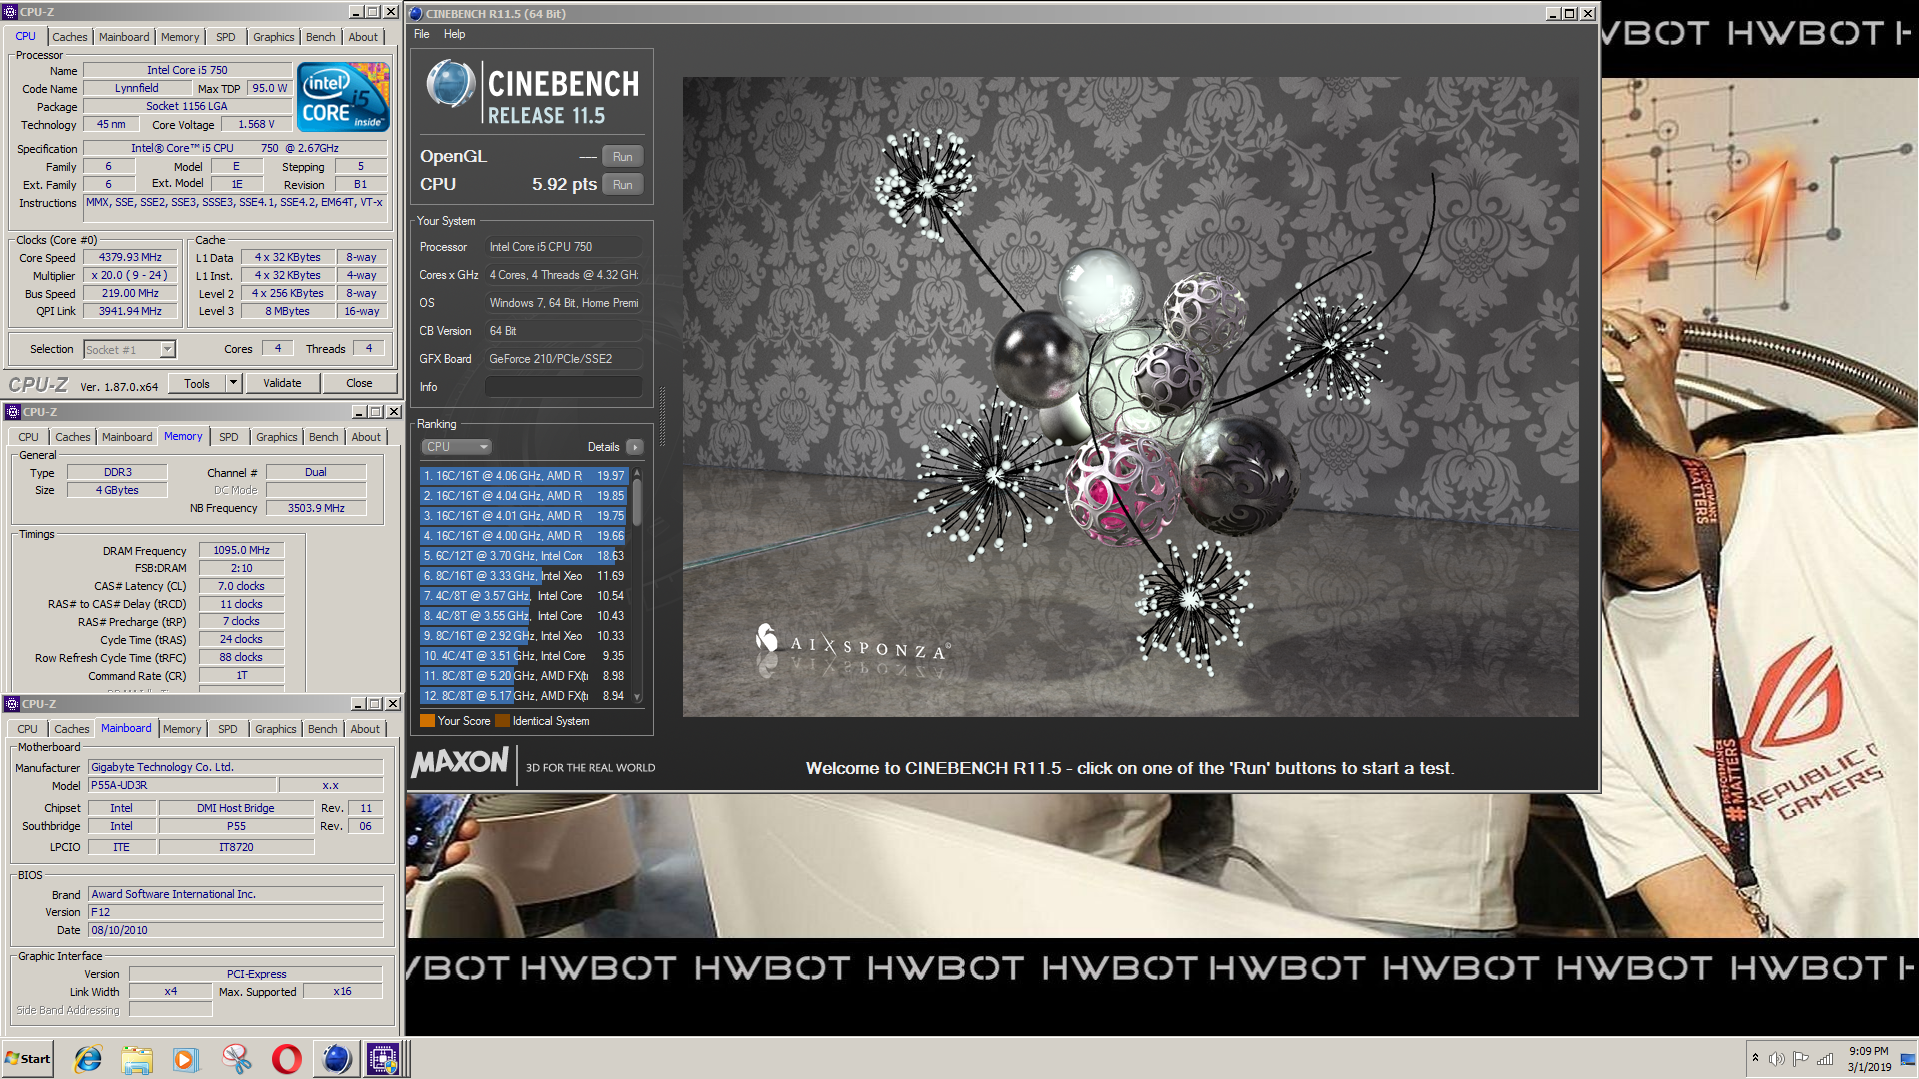Click the orange Your Score legend swatch
This screenshot has height=1079, width=1919.
(x=427, y=721)
